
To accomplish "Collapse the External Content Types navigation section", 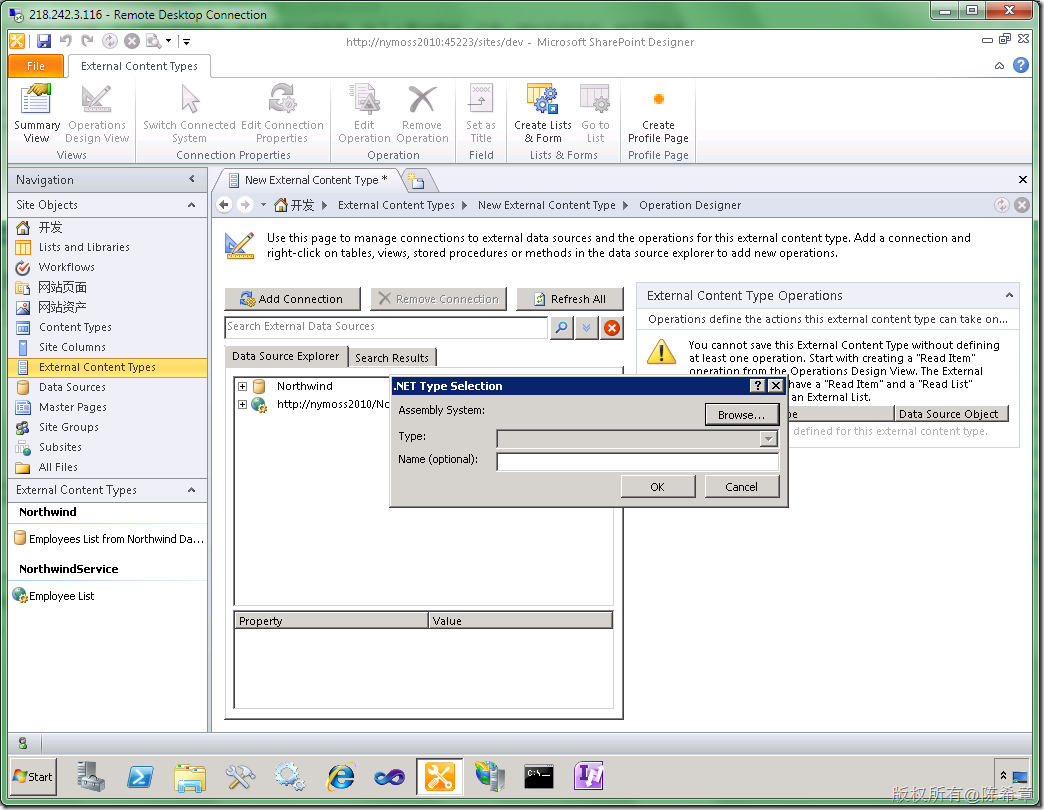I will [192, 490].
